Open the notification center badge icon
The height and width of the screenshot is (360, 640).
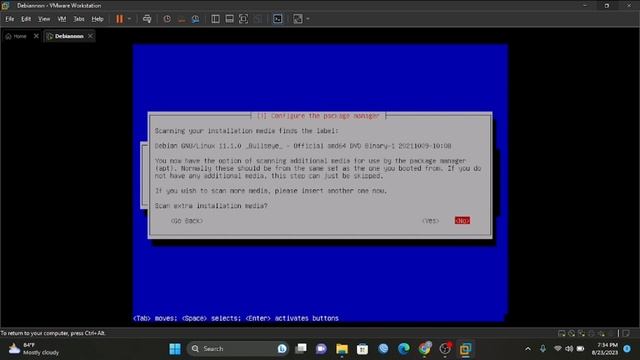[x=627, y=349]
